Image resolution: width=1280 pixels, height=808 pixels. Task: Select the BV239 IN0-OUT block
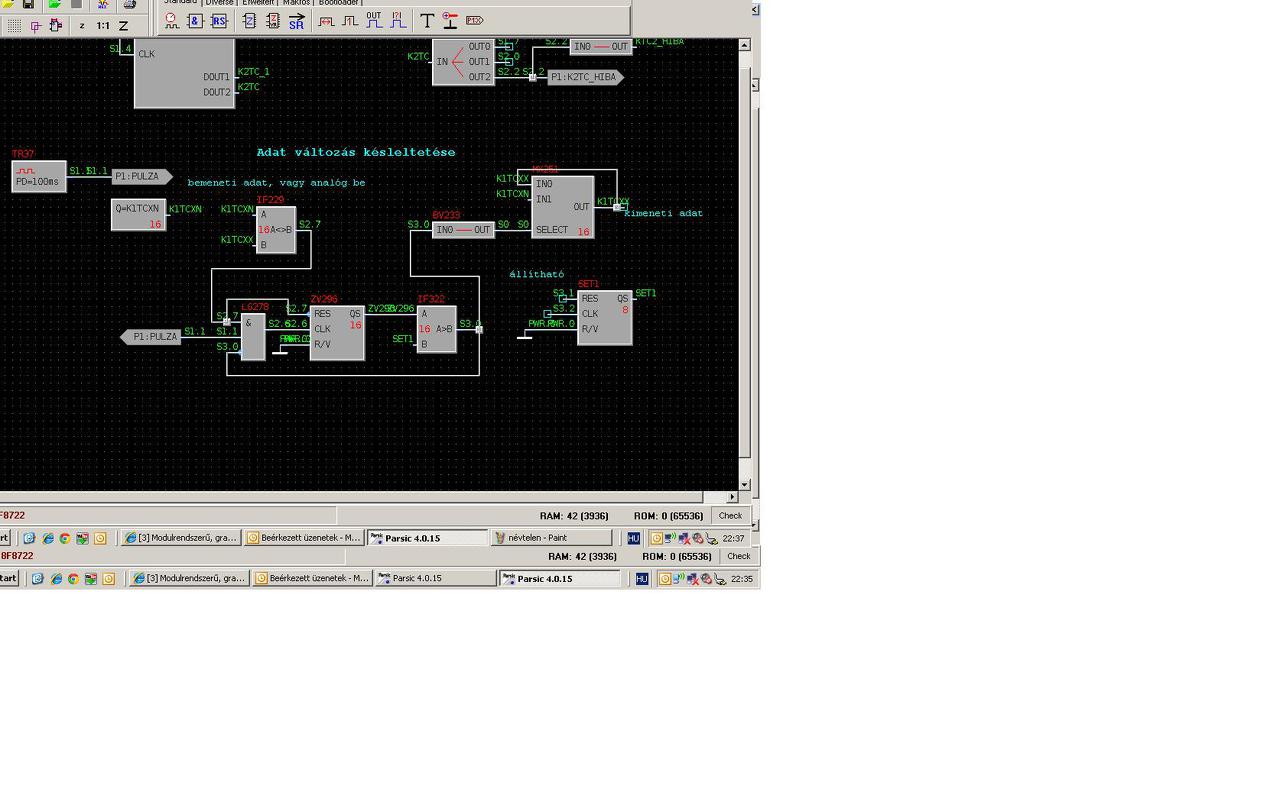coord(464,230)
